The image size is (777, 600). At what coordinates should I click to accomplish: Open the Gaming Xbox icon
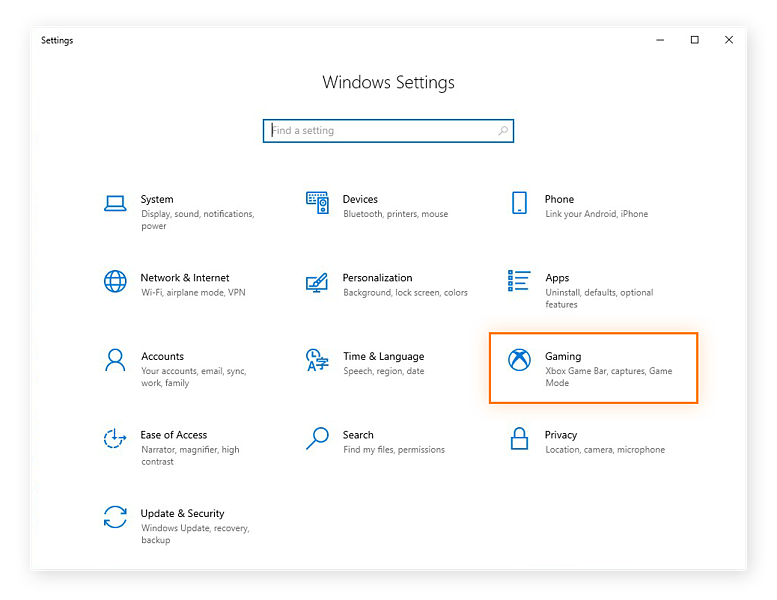click(519, 360)
